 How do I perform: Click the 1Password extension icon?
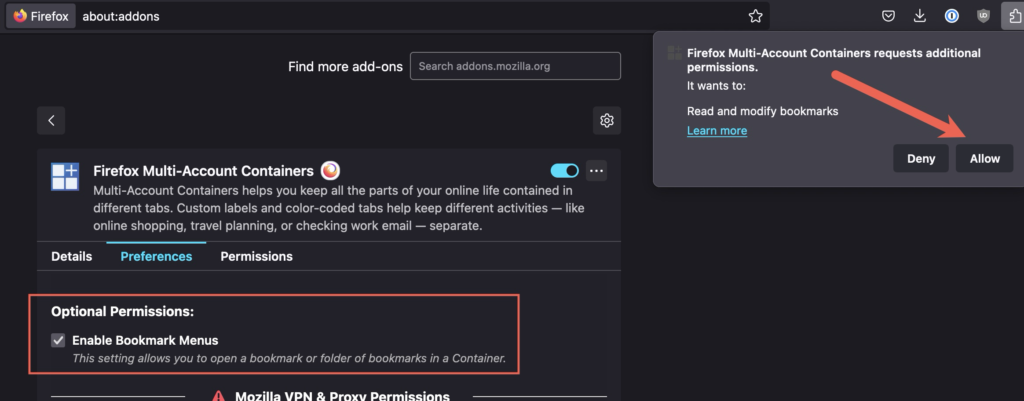tap(952, 16)
